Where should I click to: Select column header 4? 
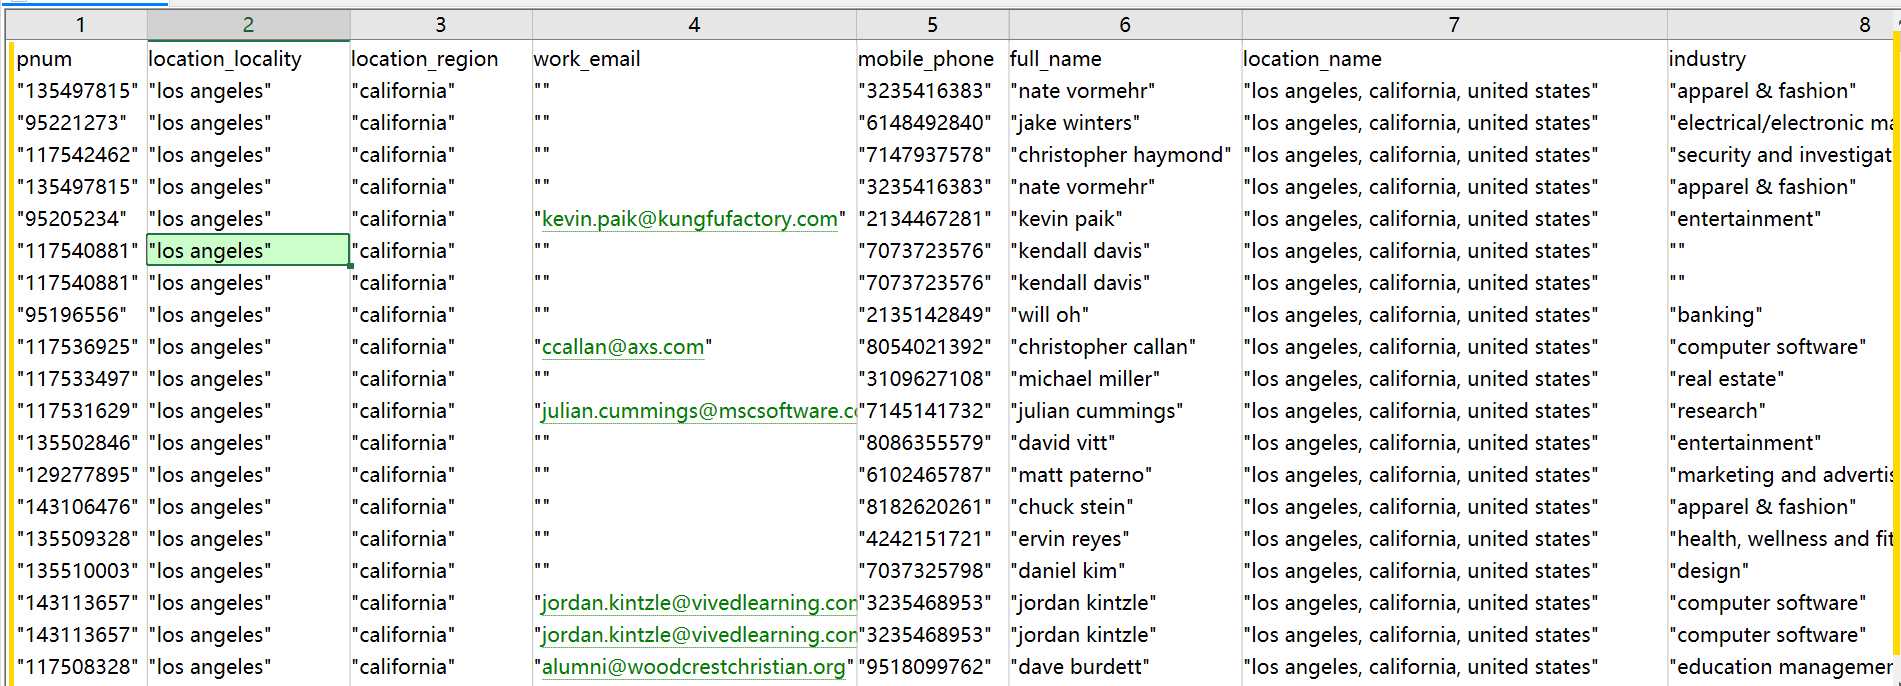point(694,25)
